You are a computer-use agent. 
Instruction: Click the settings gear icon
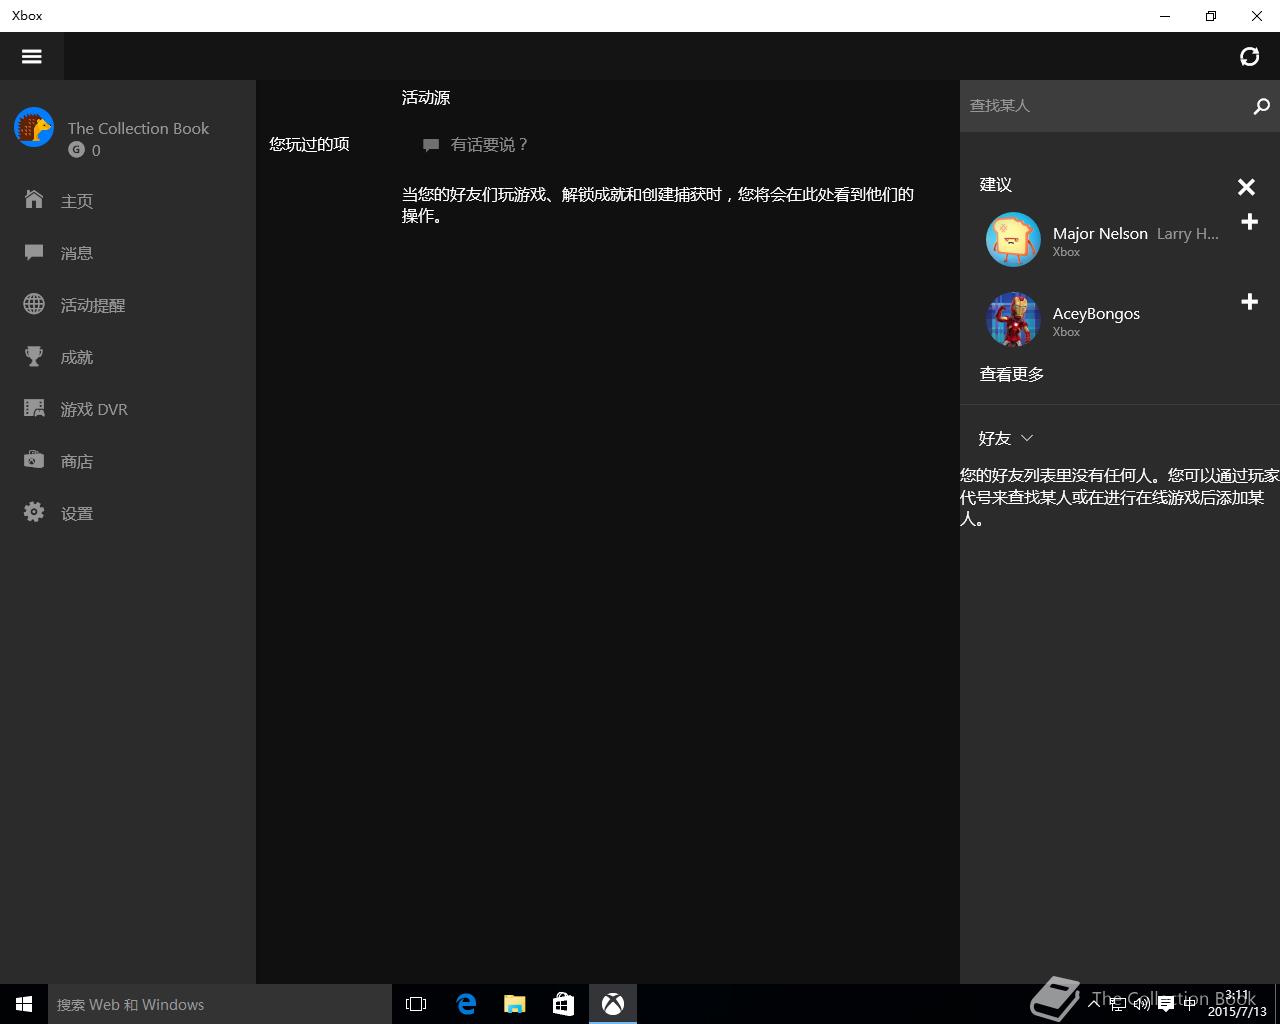point(34,512)
